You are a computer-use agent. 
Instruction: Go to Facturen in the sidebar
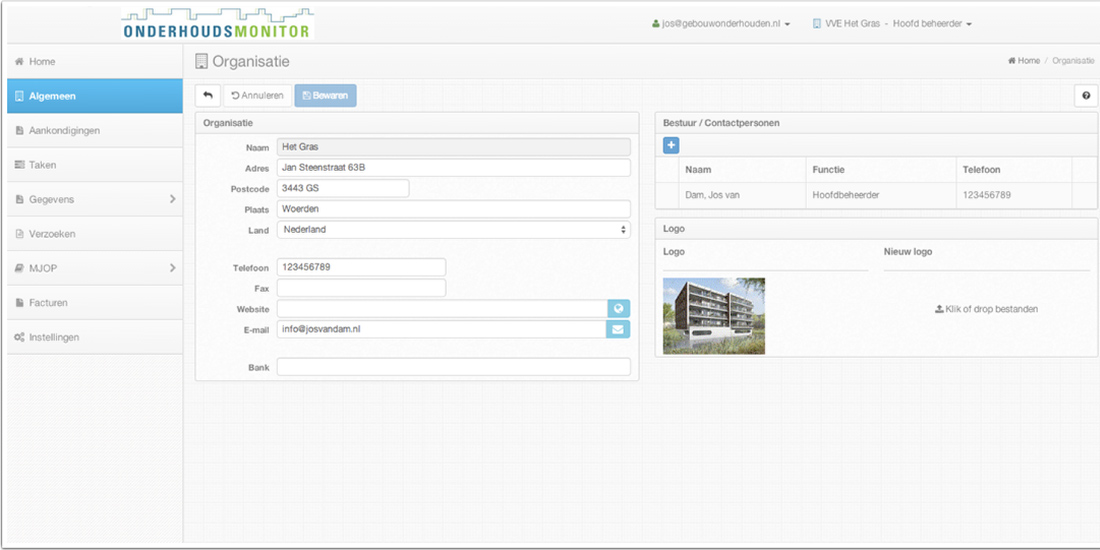click(48, 303)
